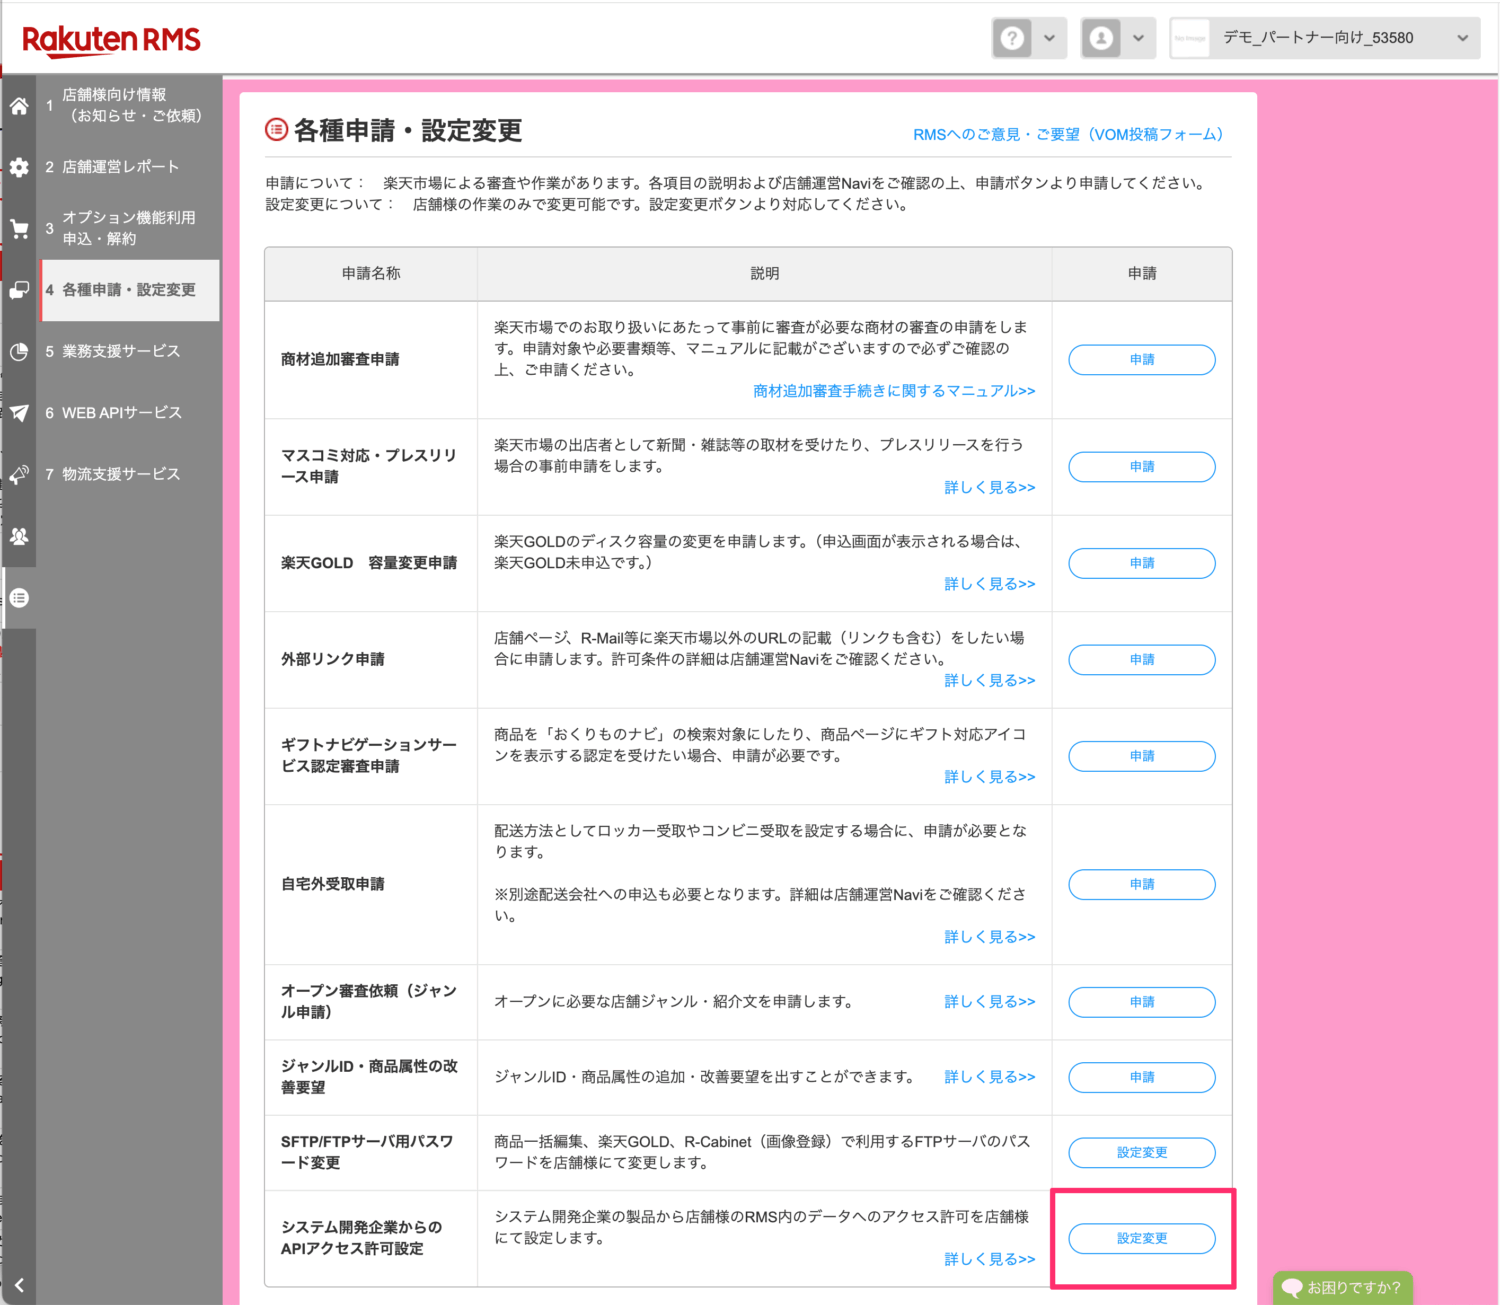Screen dimensions: 1500x1305
Task: Click the list circle sidebar icon
Action: (19, 598)
